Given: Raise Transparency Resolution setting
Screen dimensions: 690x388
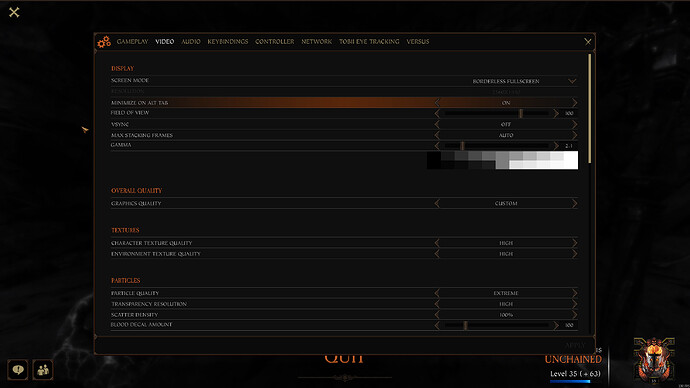Looking at the screenshot, I should tap(574, 304).
